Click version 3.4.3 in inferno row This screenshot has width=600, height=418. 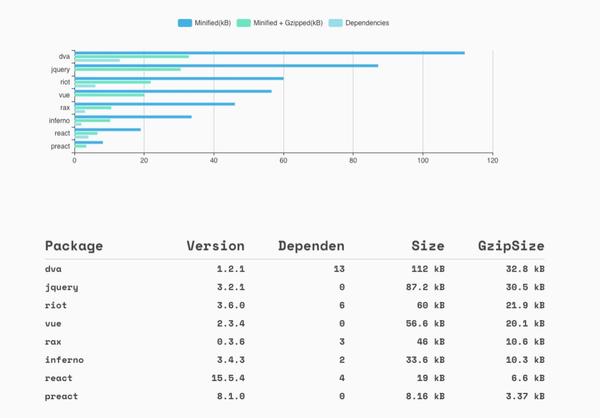coord(231,360)
